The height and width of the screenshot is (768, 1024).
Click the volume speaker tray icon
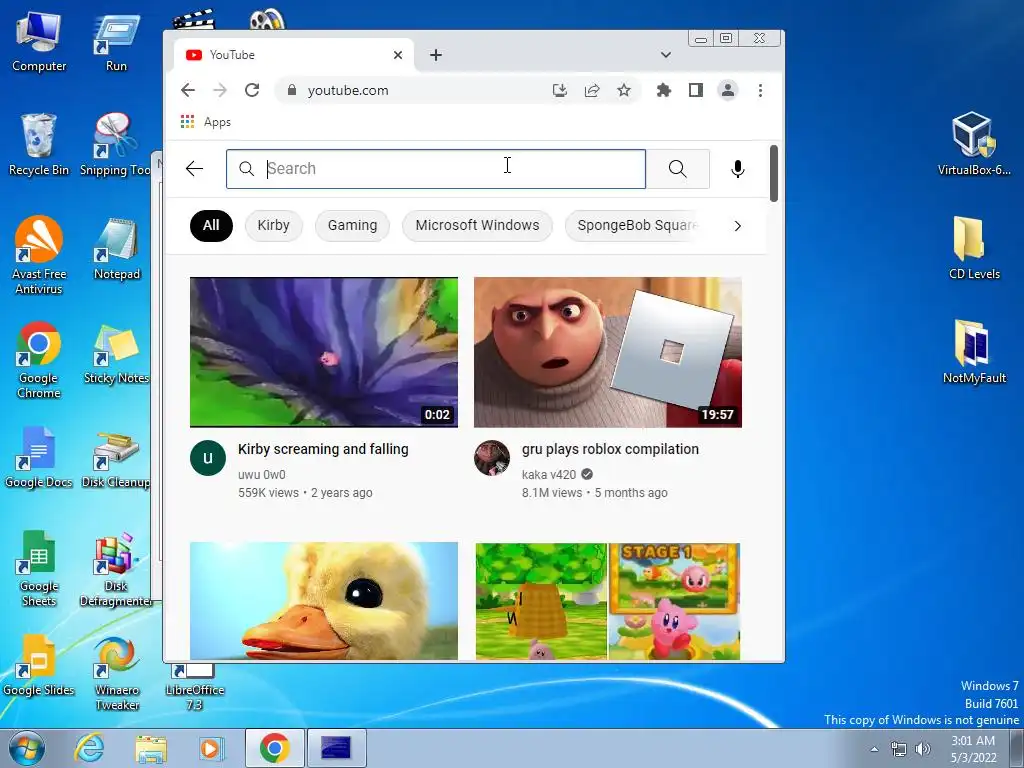[x=923, y=749]
